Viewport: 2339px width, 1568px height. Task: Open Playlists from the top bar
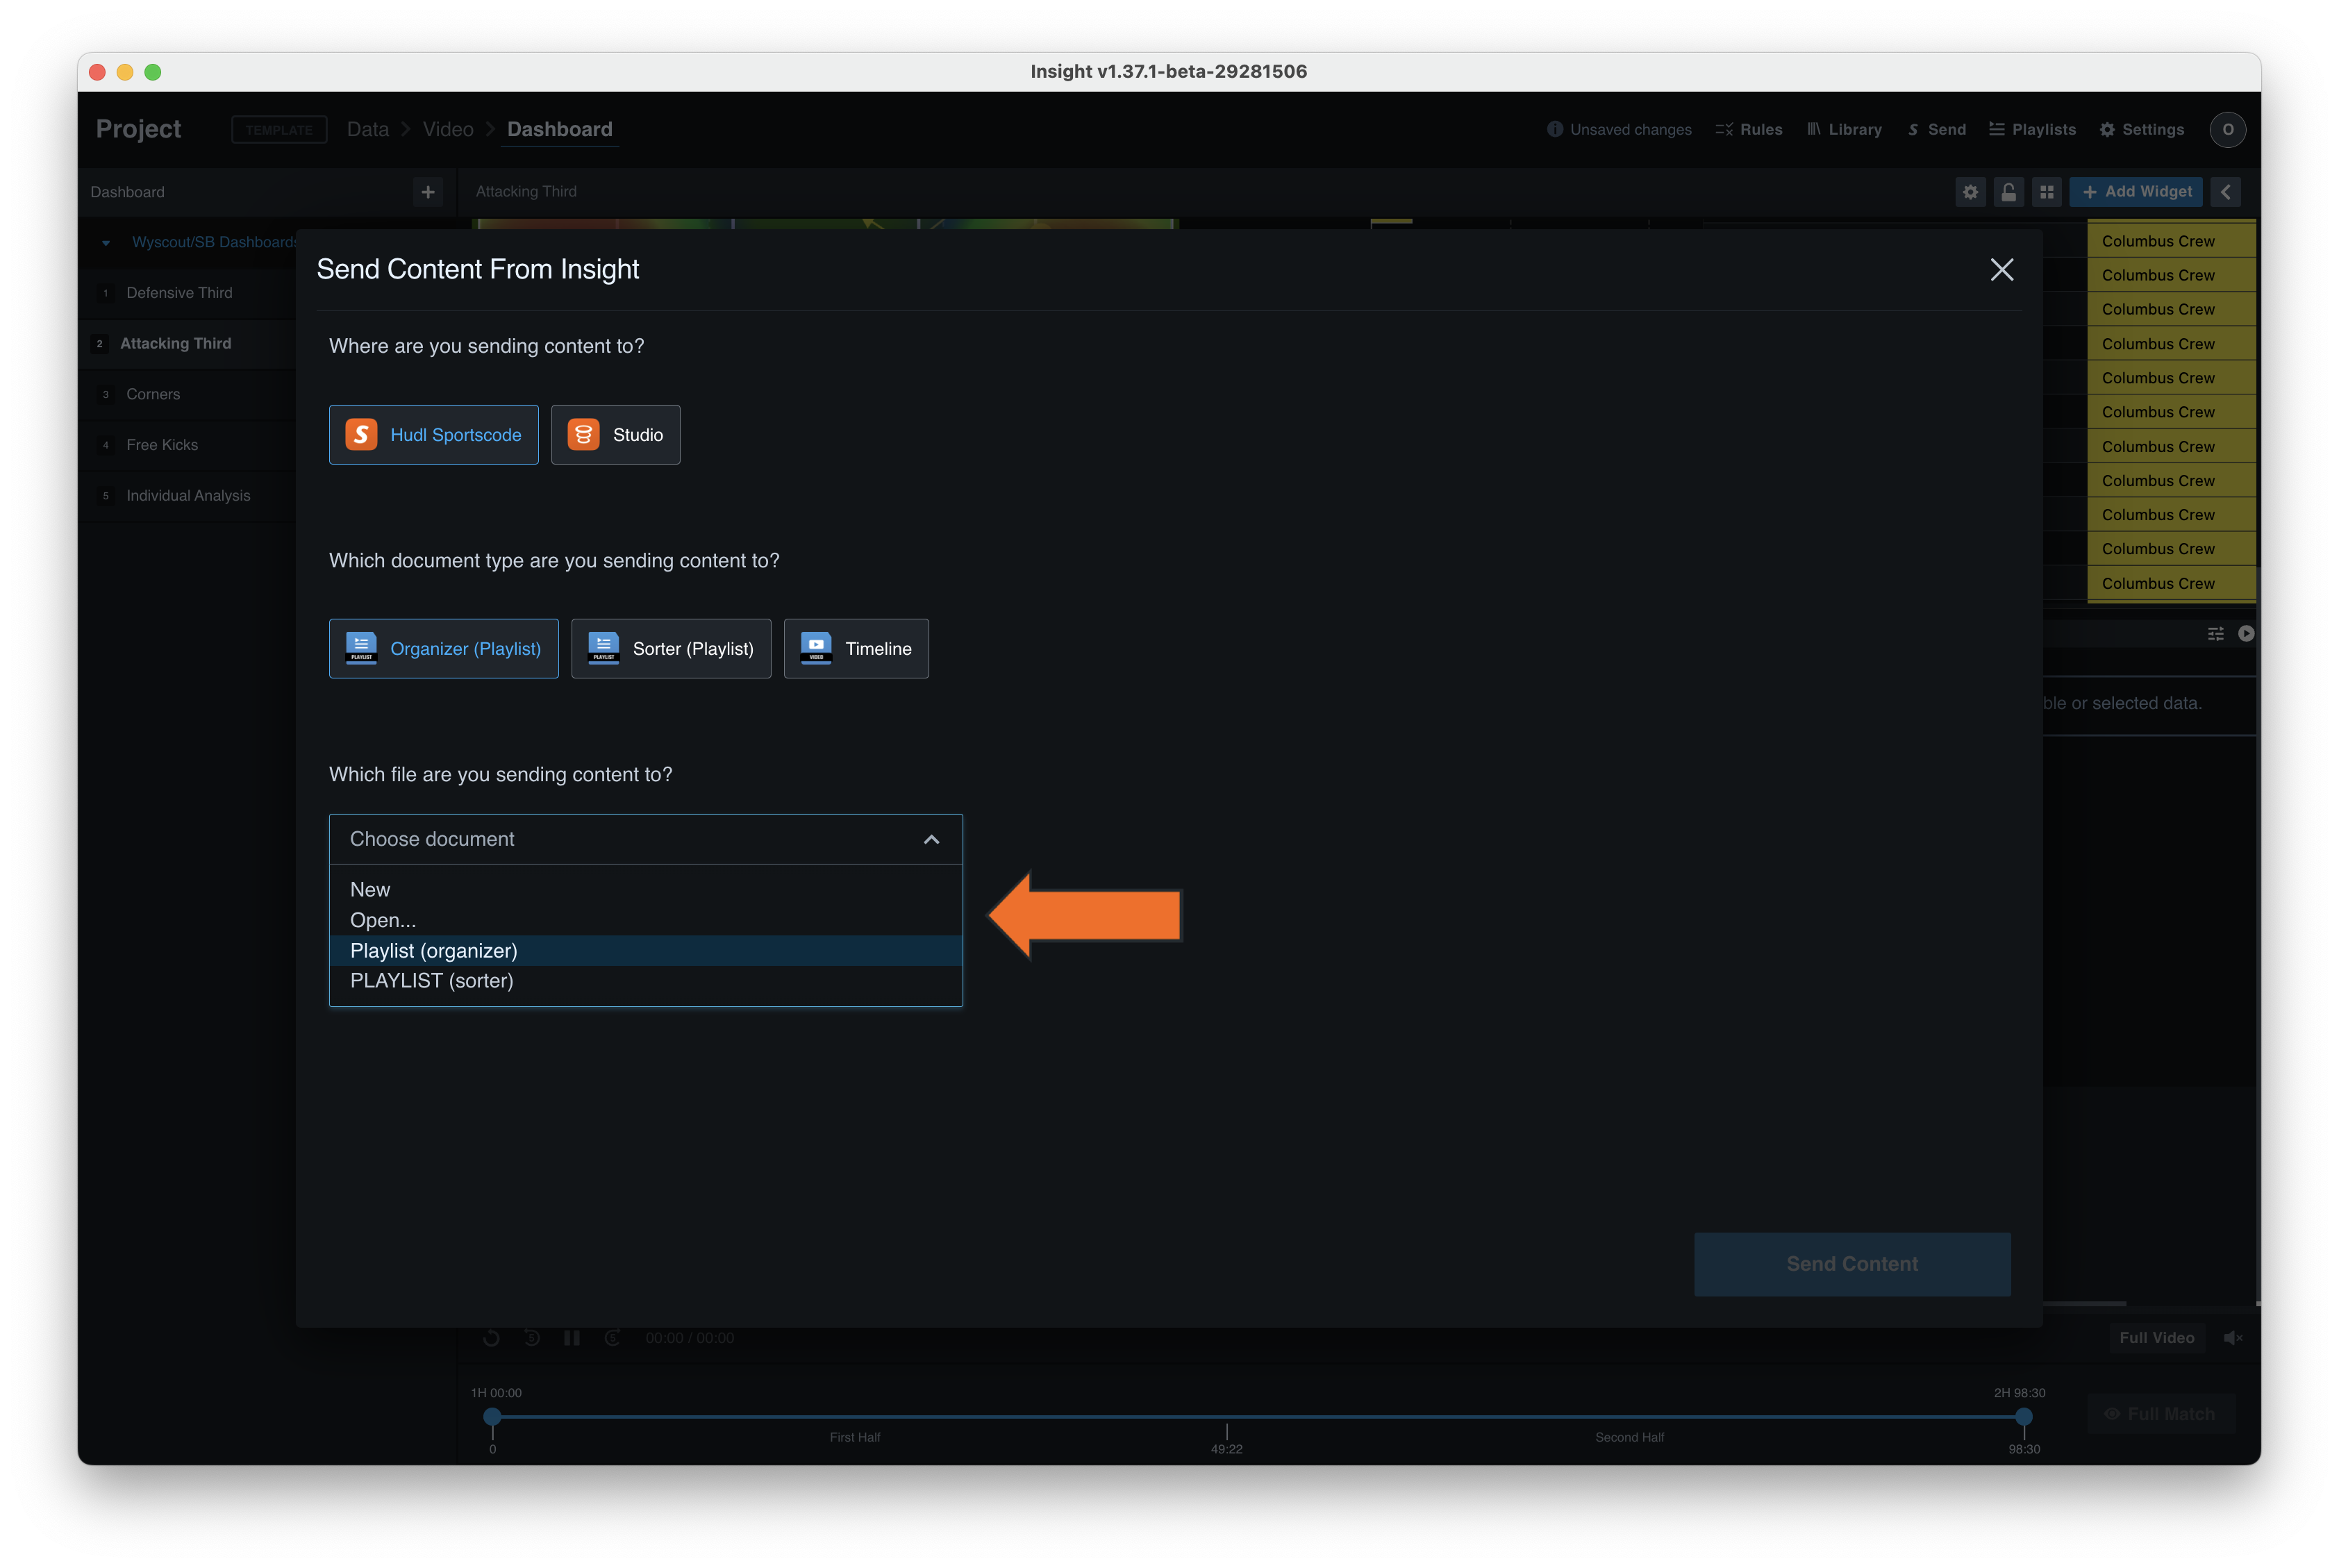tap(2032, 130)
